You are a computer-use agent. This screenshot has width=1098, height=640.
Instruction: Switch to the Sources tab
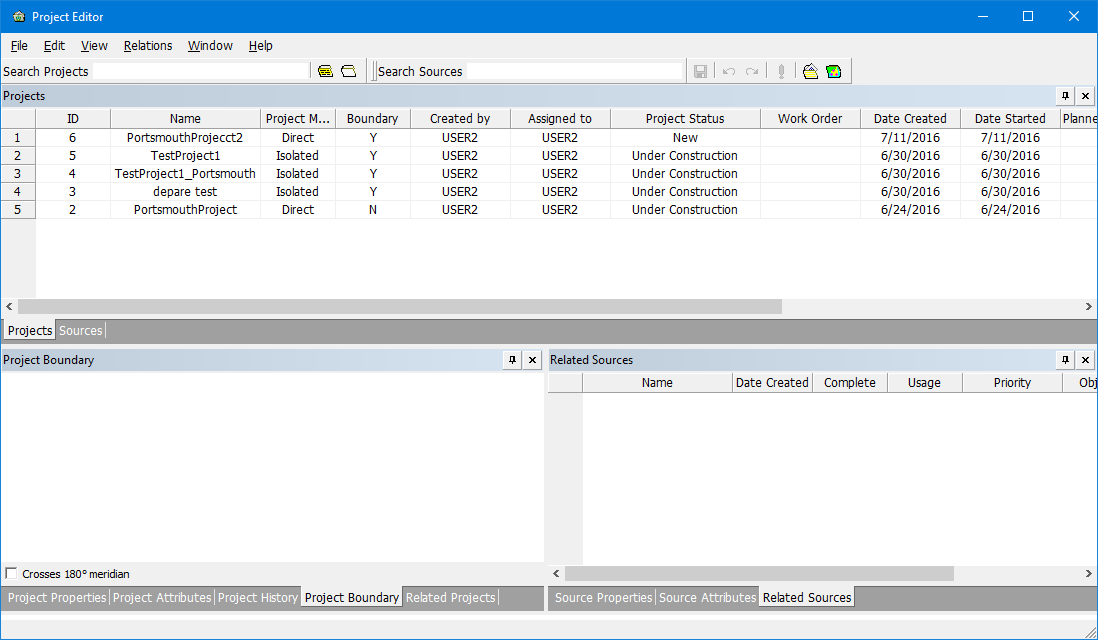[81, 330]
